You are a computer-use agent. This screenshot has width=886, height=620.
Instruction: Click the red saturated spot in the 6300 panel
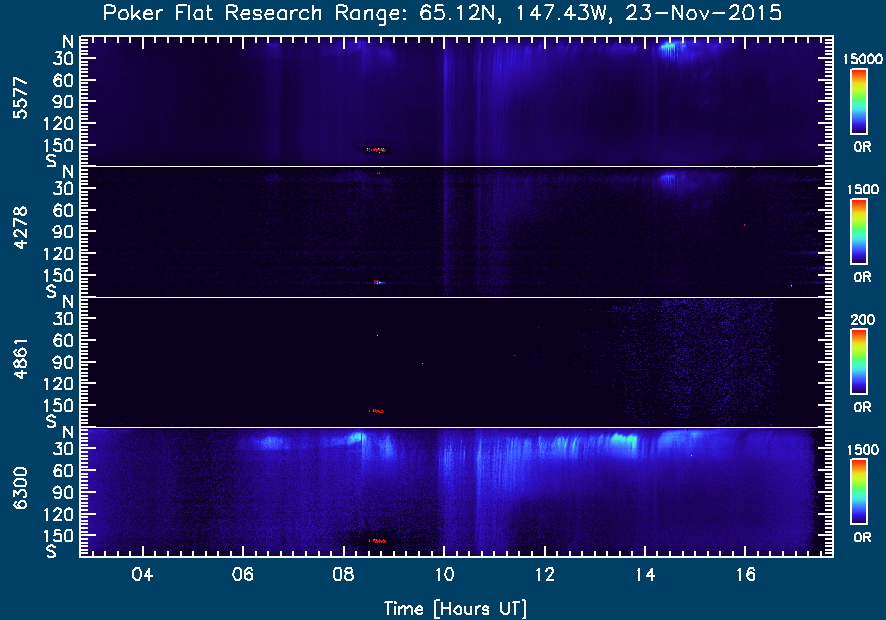click(377, 541)
